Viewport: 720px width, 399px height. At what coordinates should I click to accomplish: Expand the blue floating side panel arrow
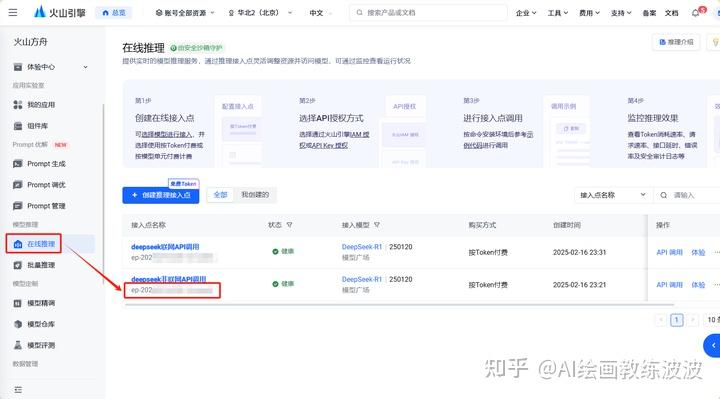coord(713,345)
